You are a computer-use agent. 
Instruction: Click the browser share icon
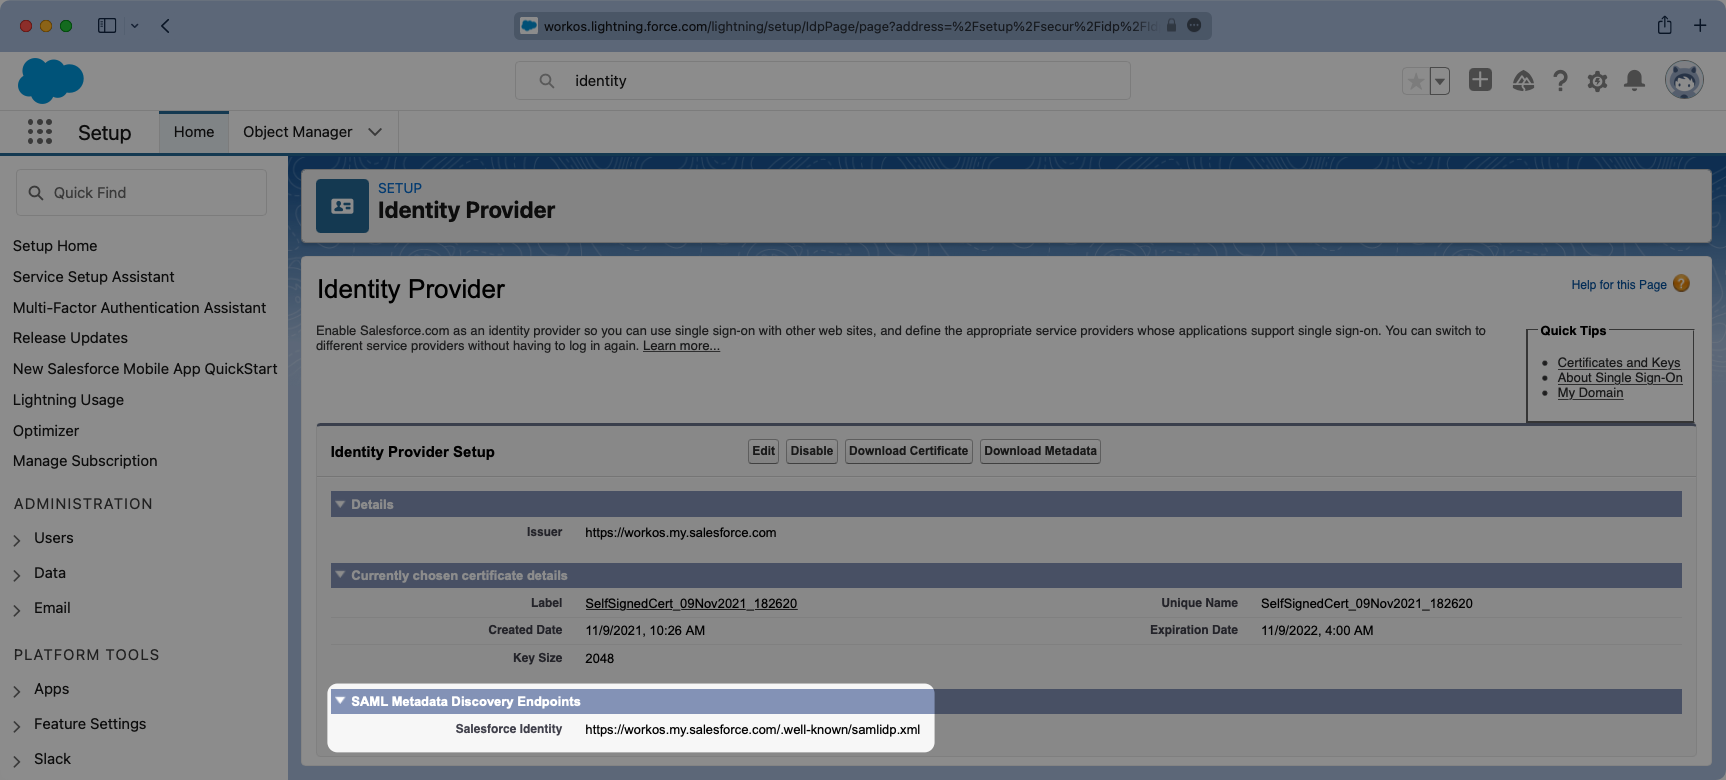point(1664,26)
